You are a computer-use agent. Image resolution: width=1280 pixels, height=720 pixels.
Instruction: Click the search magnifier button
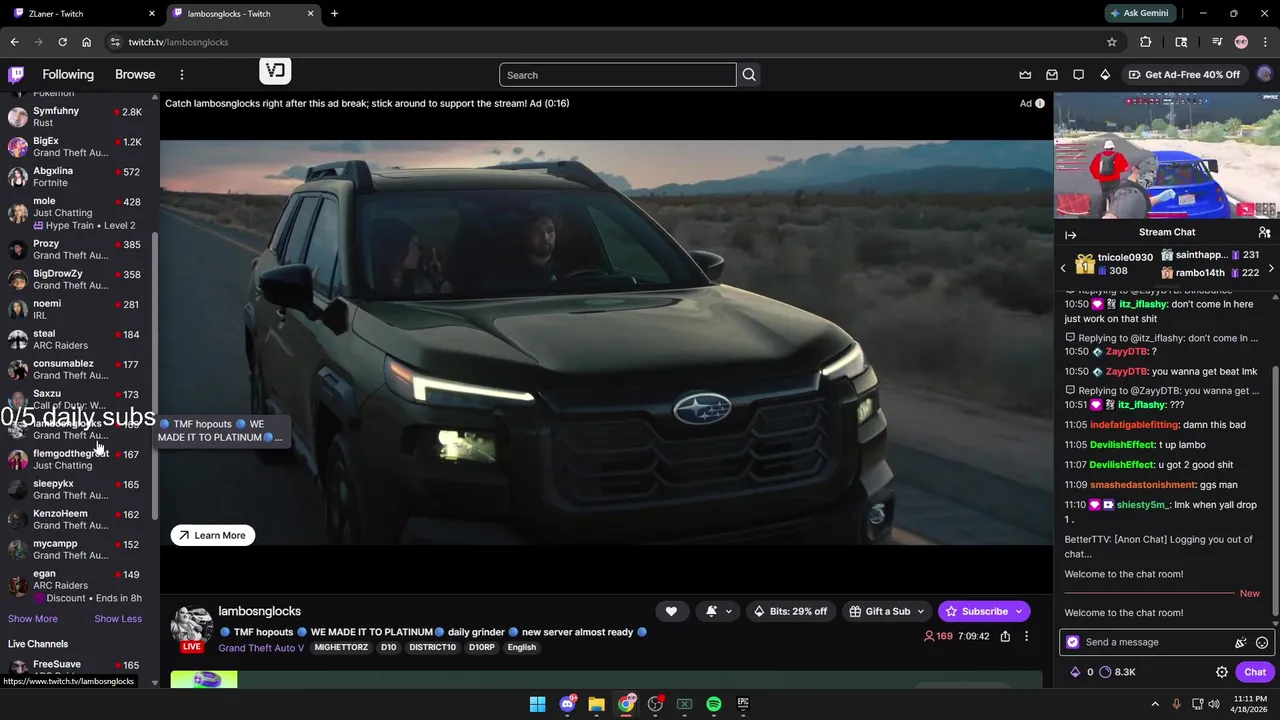coord(749,75)
